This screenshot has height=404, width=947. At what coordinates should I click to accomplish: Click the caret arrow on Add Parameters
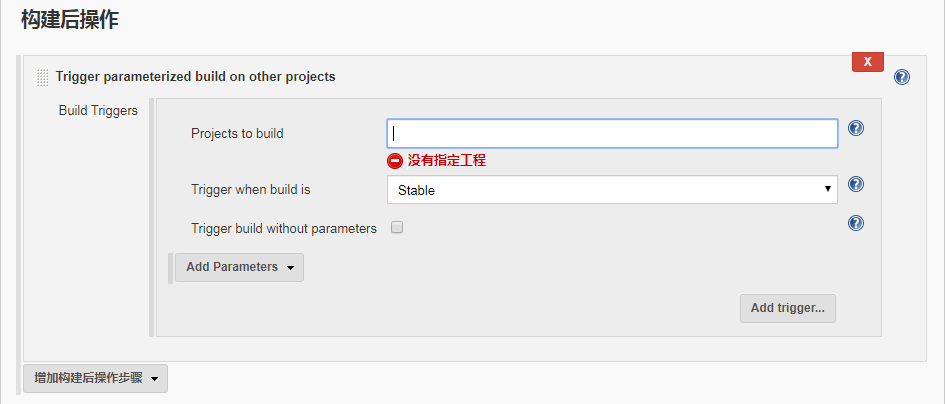(290, 268)
